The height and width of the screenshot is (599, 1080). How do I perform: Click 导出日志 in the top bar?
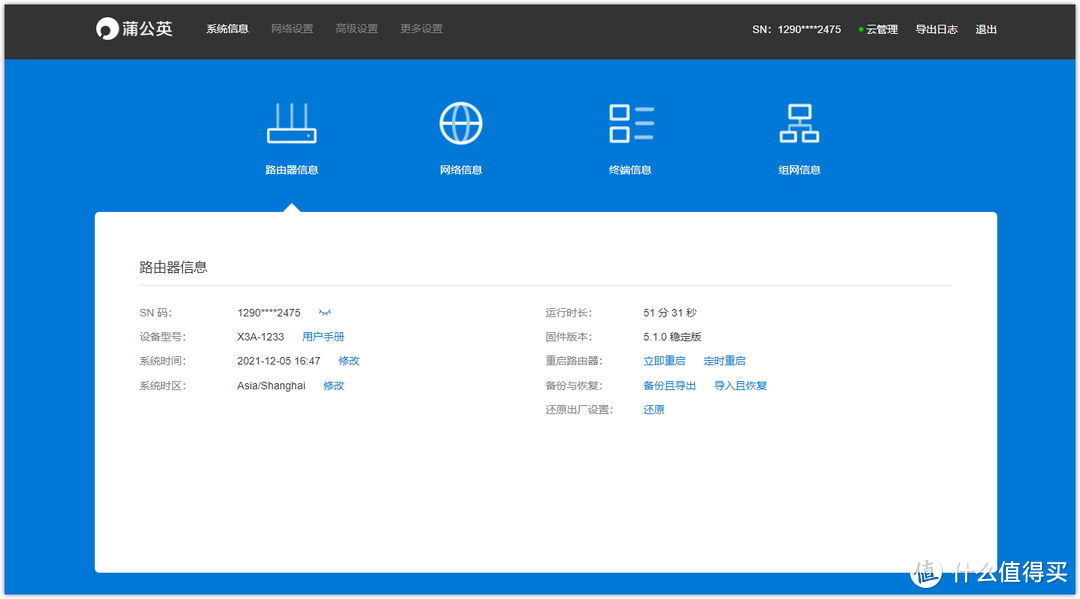pyautogui.click(x=936, y=29)
